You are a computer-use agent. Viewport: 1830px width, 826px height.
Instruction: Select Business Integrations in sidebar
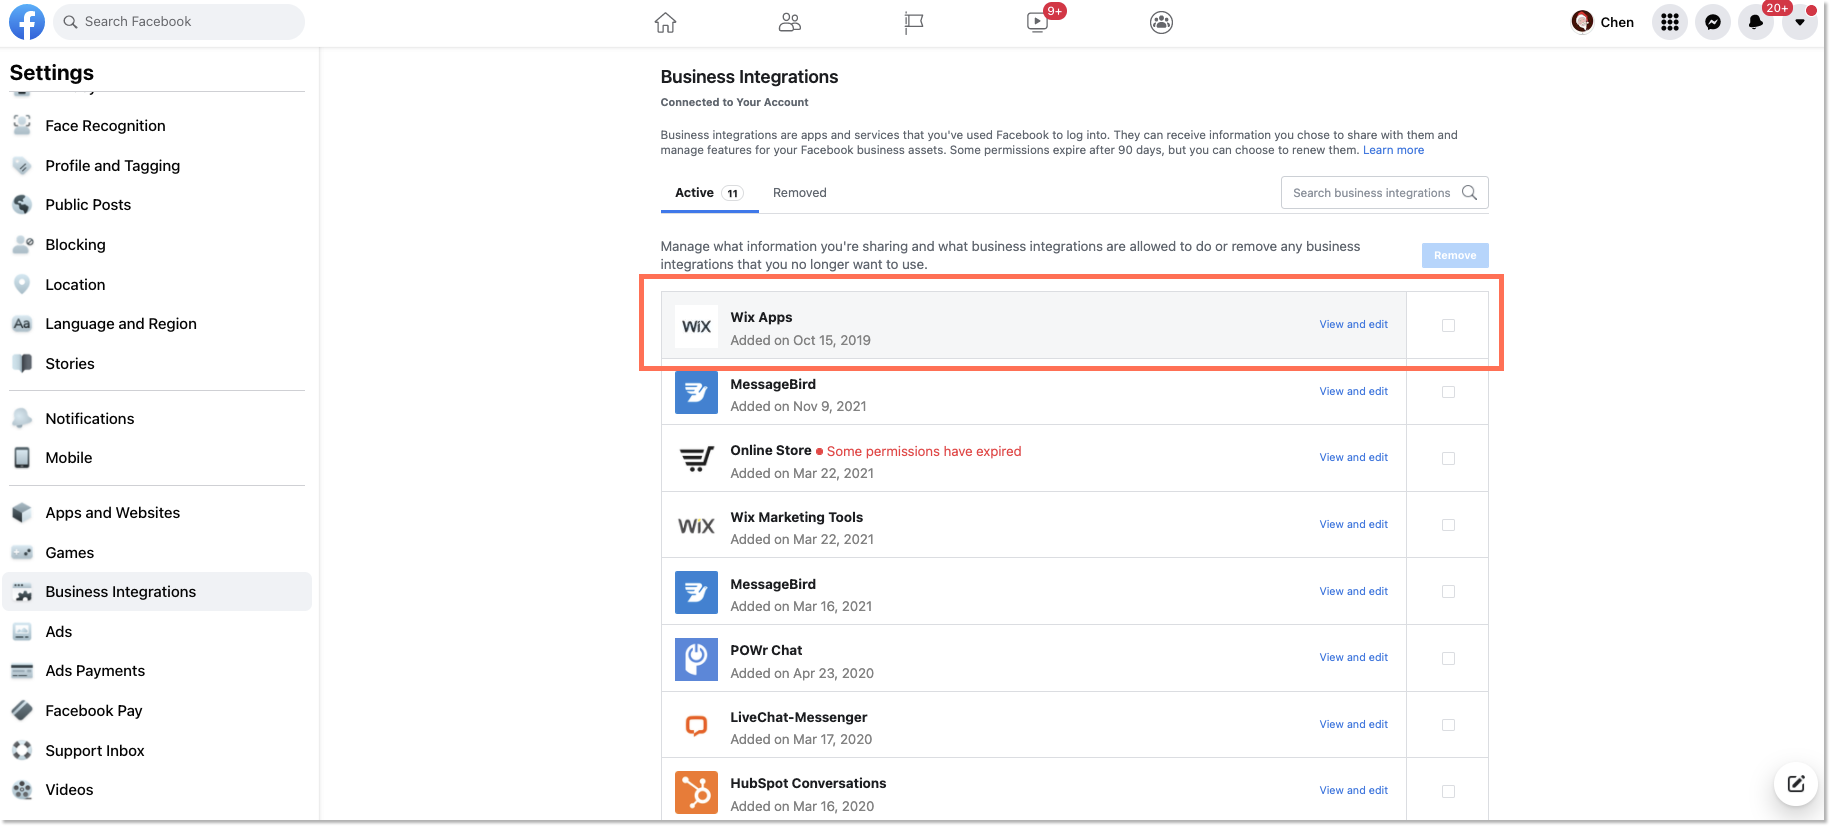[x=157, y=592]
